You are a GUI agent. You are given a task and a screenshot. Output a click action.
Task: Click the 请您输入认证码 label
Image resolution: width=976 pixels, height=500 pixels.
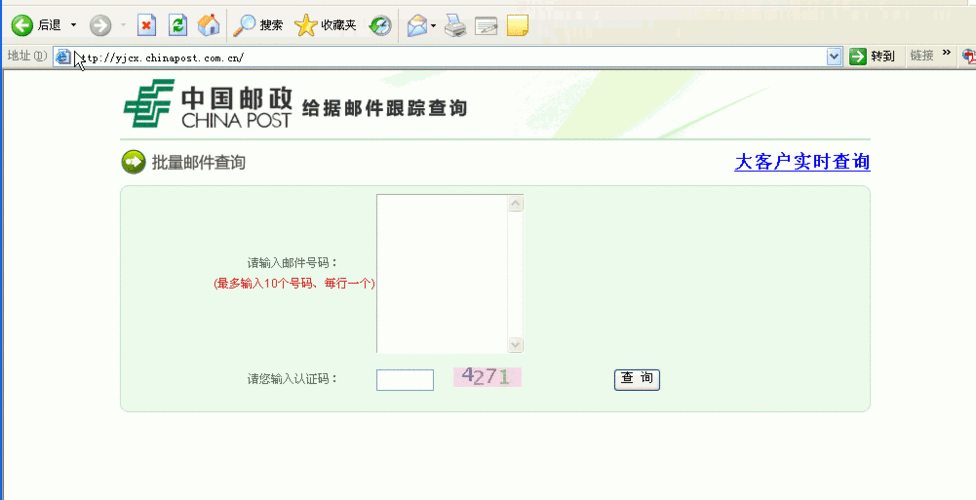(293, 379)
